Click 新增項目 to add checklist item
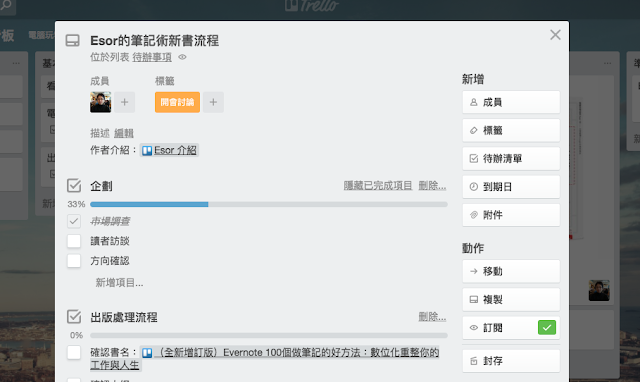 (x=119, y=282)
